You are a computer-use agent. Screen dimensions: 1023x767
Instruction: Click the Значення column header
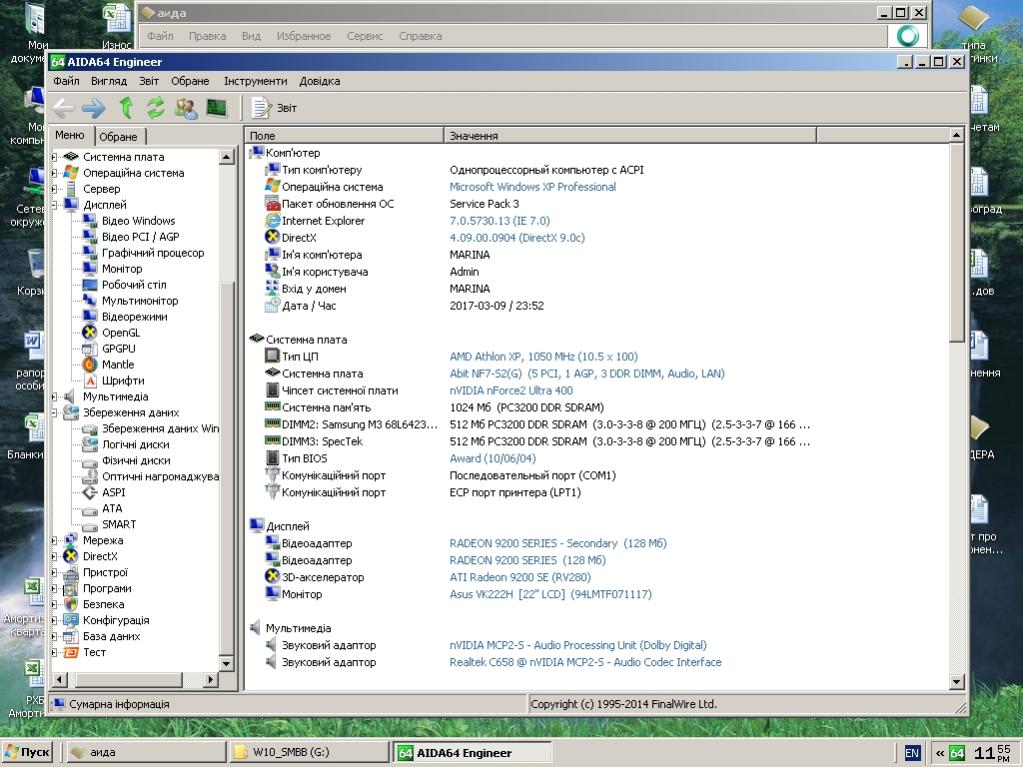[x=630, y=136]
